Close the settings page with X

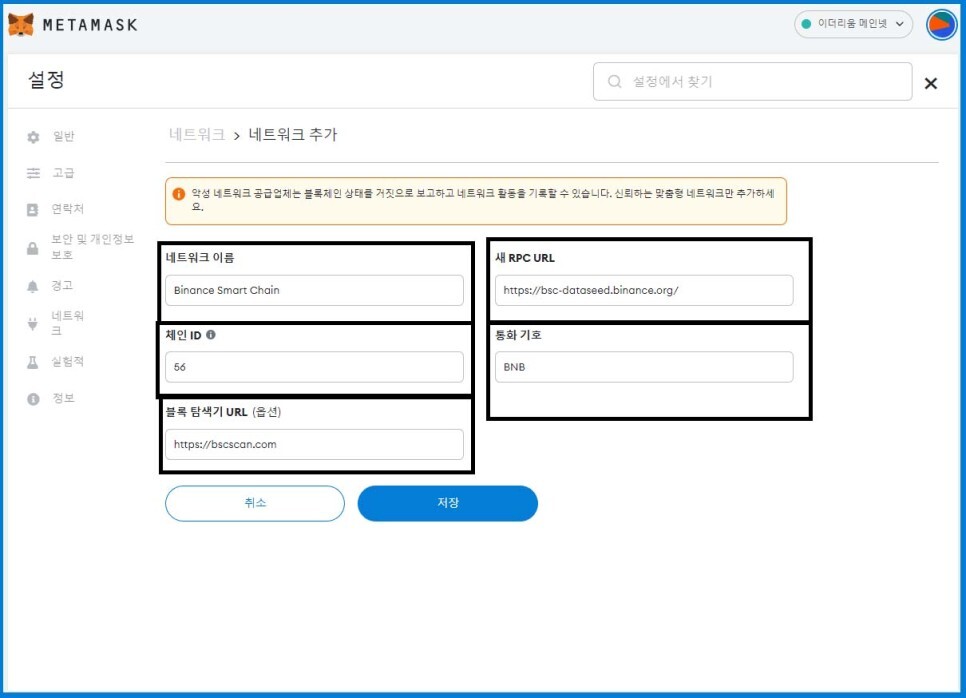tap(930, 83)
